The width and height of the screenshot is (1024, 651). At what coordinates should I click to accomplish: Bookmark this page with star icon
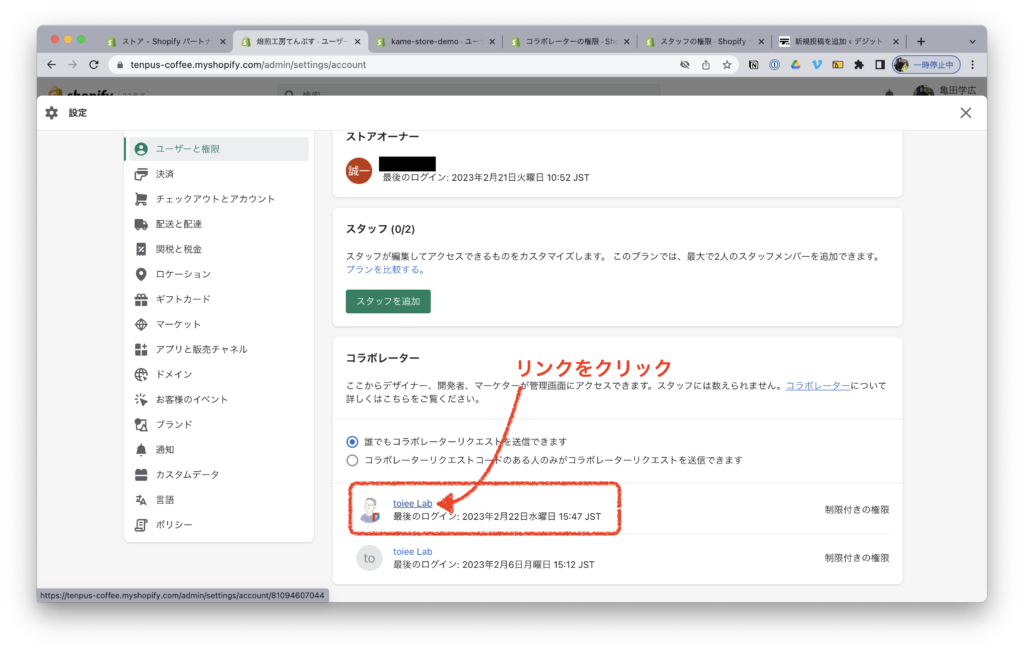click(x=727, y=65)
